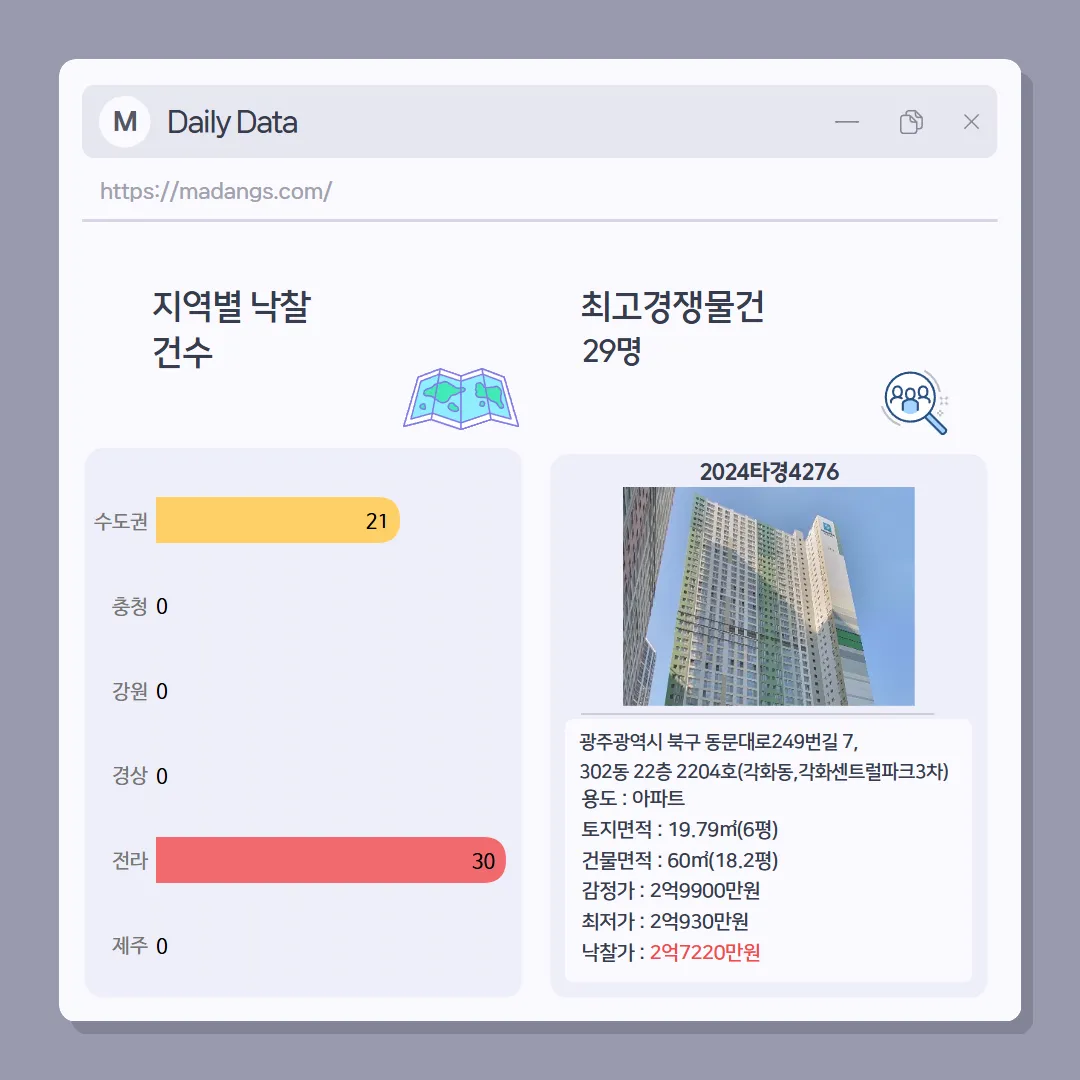This screenshot has height=1080, width=1080.
Task: Click the 지역별 낙찰 건수 heading
Action: [231, 329]
